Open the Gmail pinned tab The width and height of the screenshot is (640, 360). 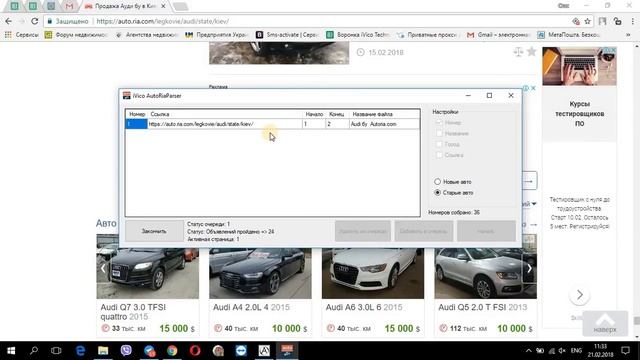coord(69,6)
